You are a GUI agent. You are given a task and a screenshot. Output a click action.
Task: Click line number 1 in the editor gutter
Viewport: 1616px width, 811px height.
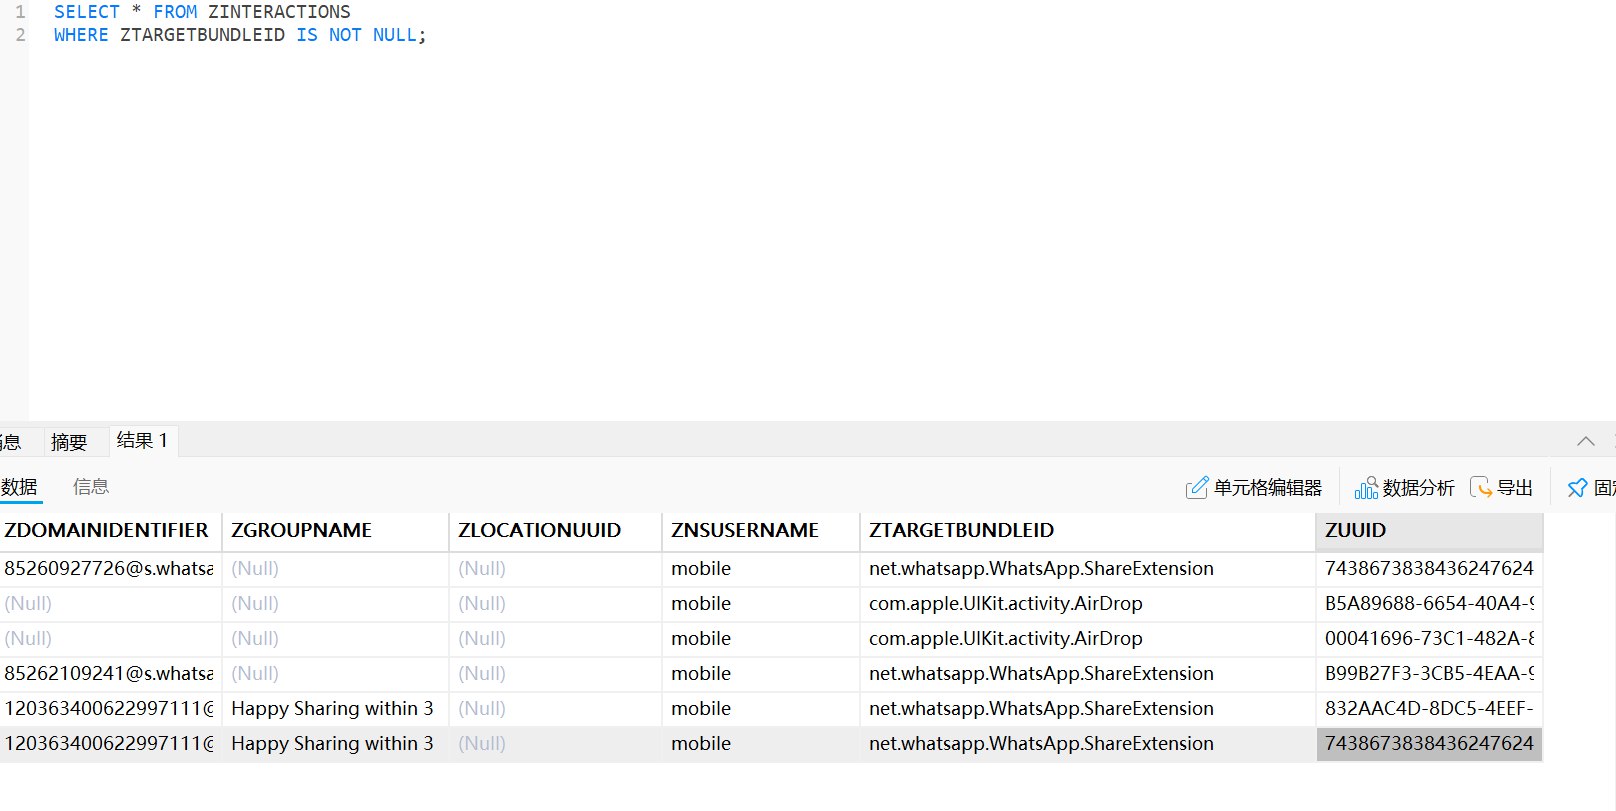pos(20,12)
